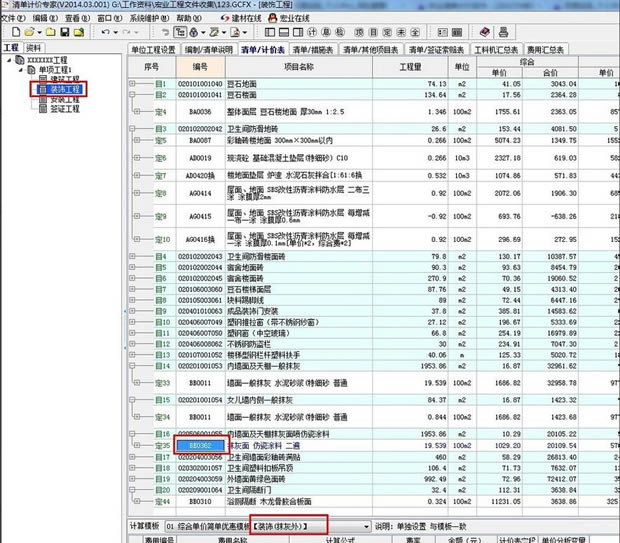Click code cell AG0414

pos(200,193)
